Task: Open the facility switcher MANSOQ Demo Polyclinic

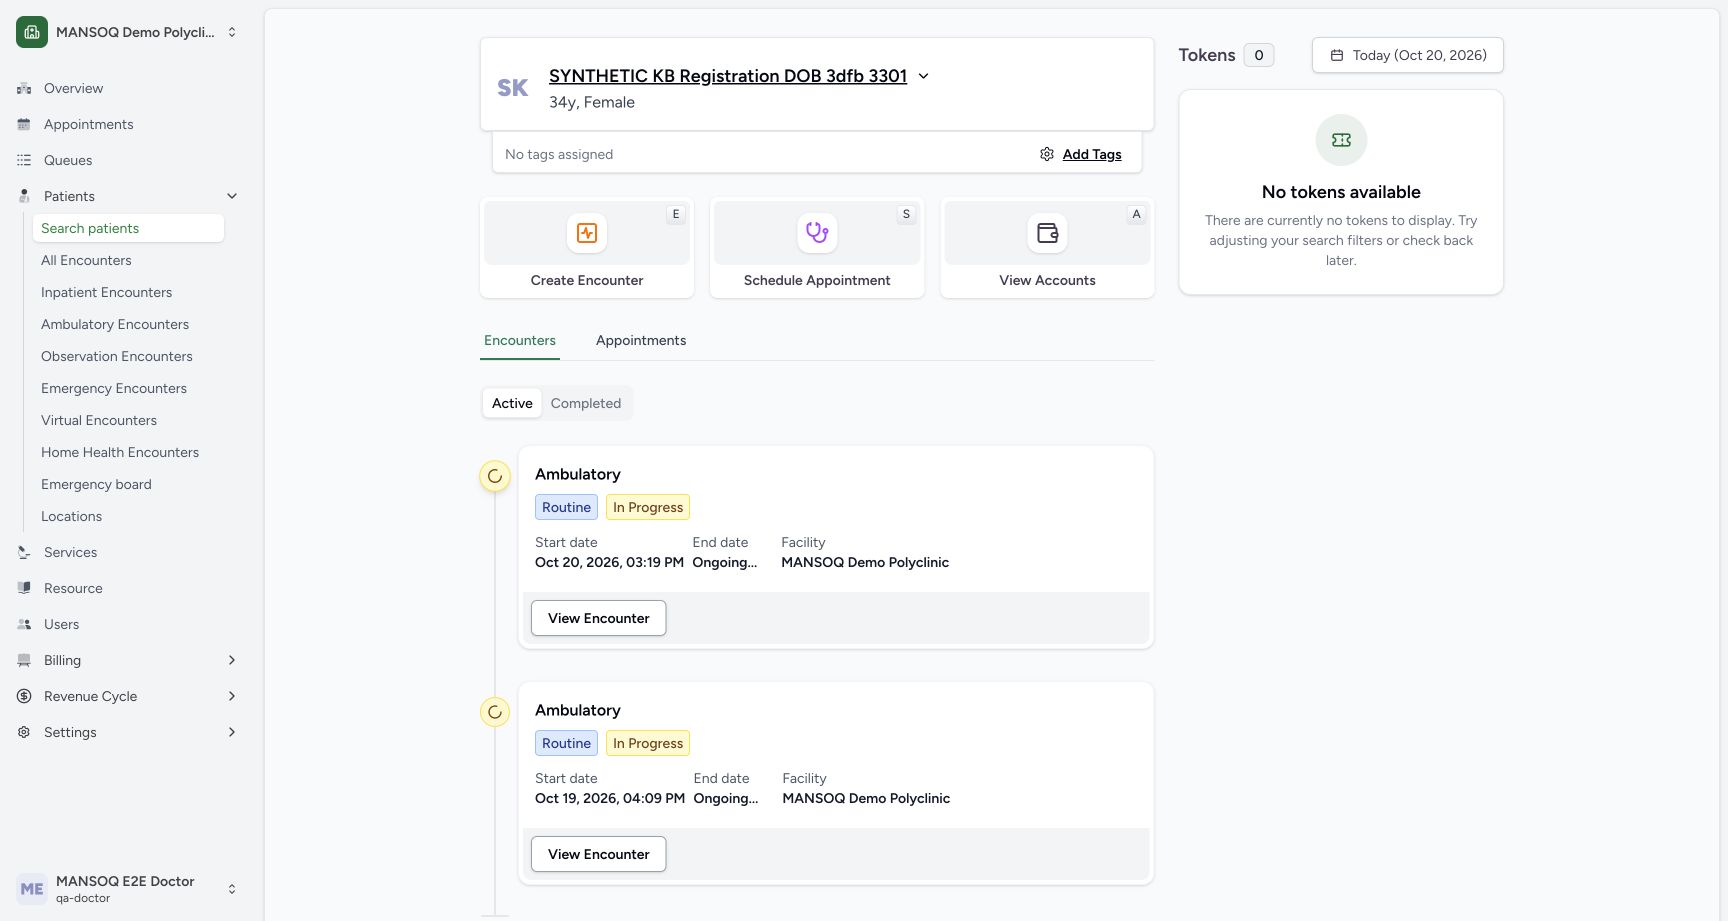Action: (x=128, y=32)
